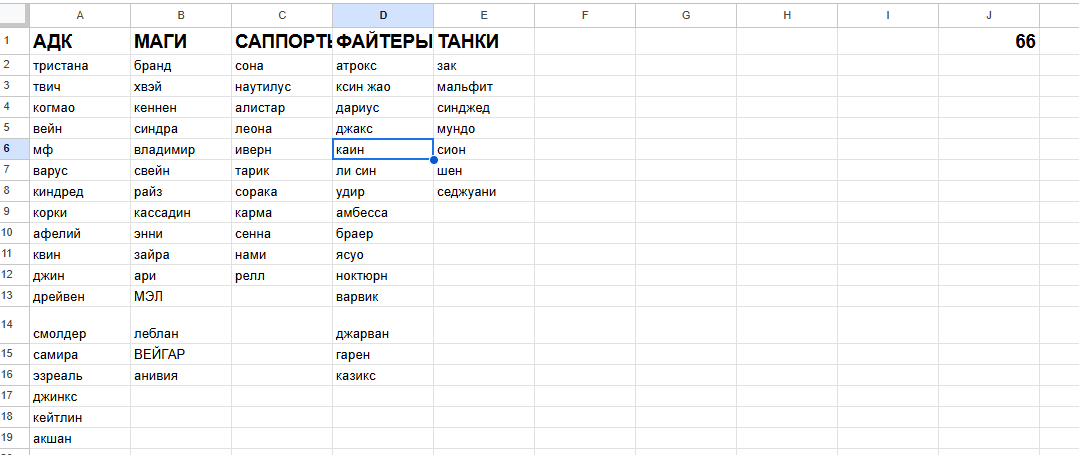Select row 14 header
The image size is (1079, 455).
point(14,325)
